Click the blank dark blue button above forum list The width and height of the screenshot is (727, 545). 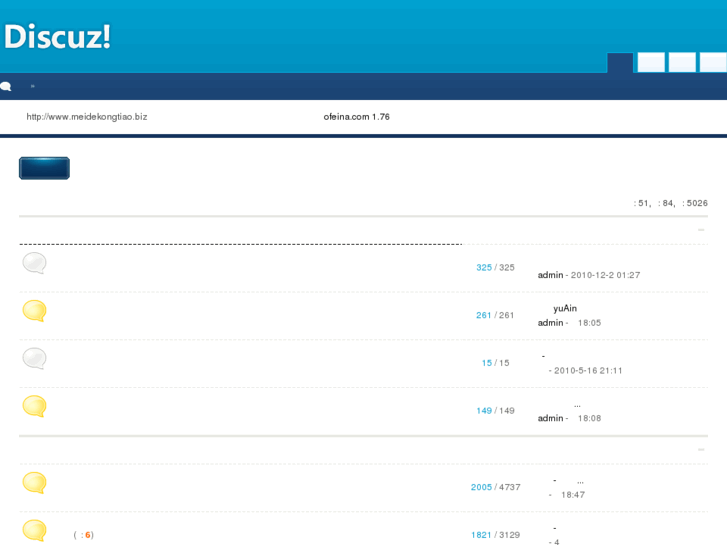[45, 168]
